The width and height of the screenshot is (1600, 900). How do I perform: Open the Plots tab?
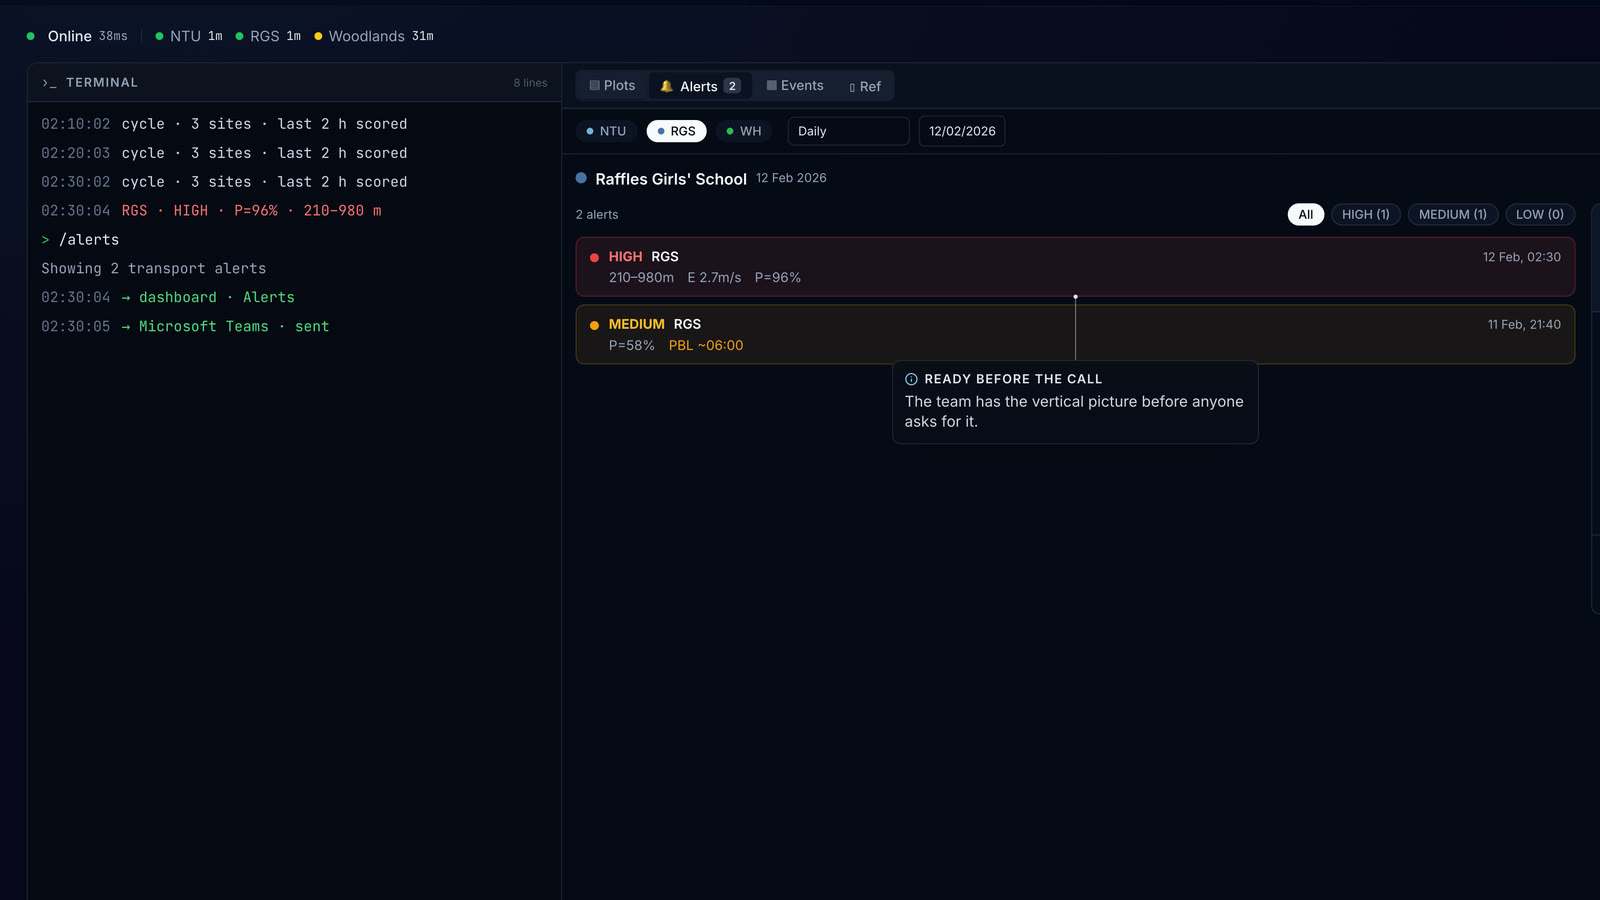click(x=612, y=86)
